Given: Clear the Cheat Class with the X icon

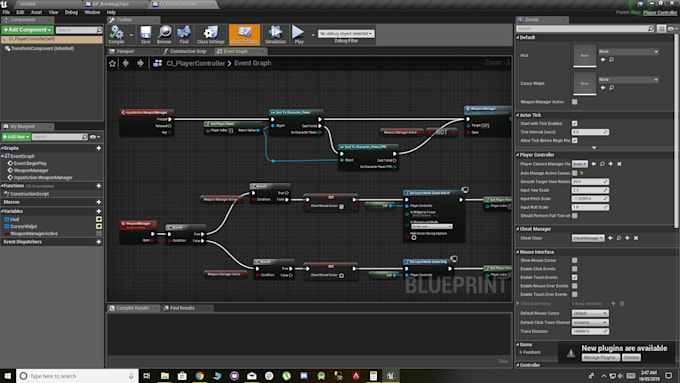Looking at the screenshot, I should click(636, 238).
